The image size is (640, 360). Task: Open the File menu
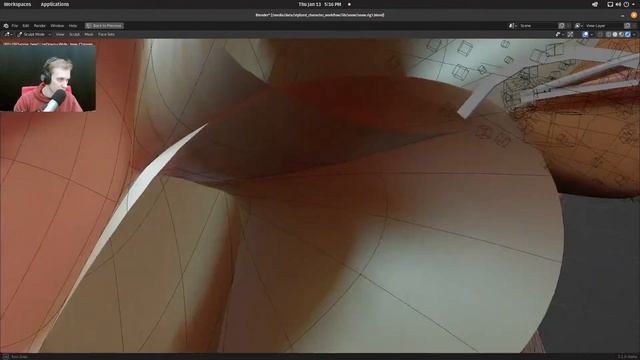click(x=15, y=26)
